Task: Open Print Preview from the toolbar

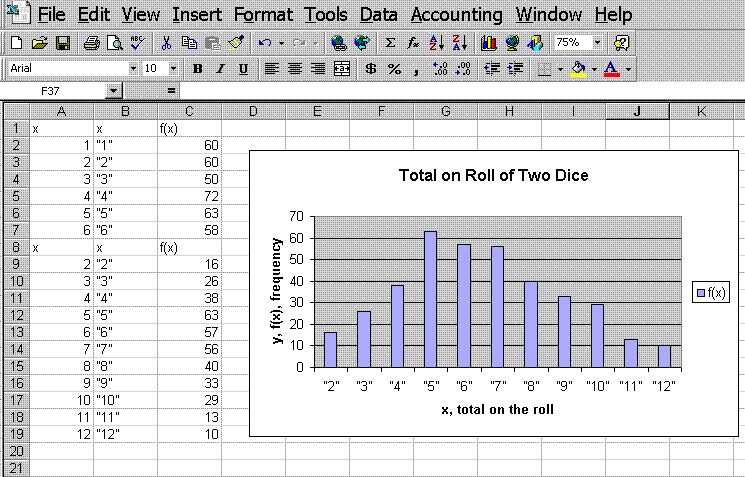Action: (x=114, y=43)
